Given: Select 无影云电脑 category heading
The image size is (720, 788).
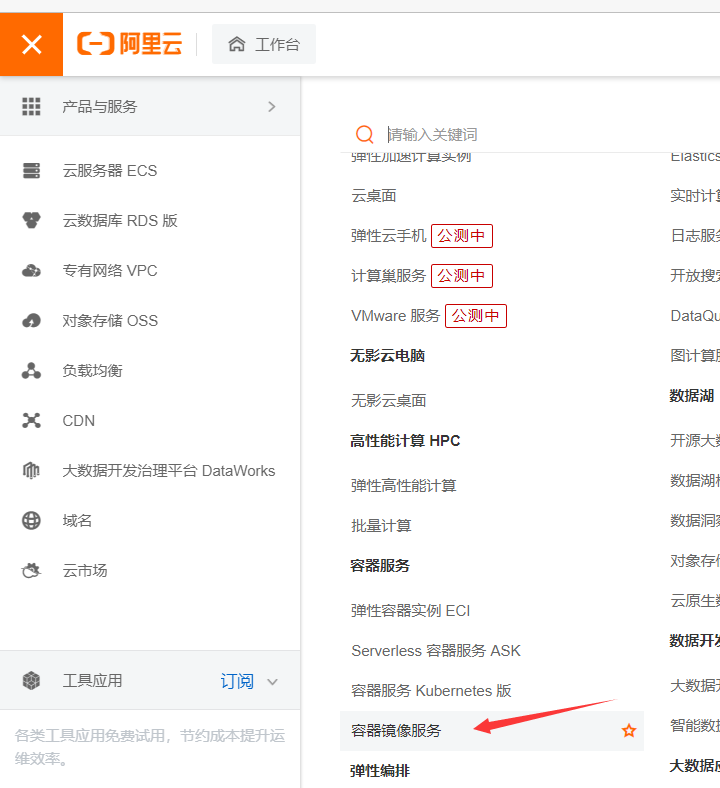Looking at the screenshot, I should 387,355.
